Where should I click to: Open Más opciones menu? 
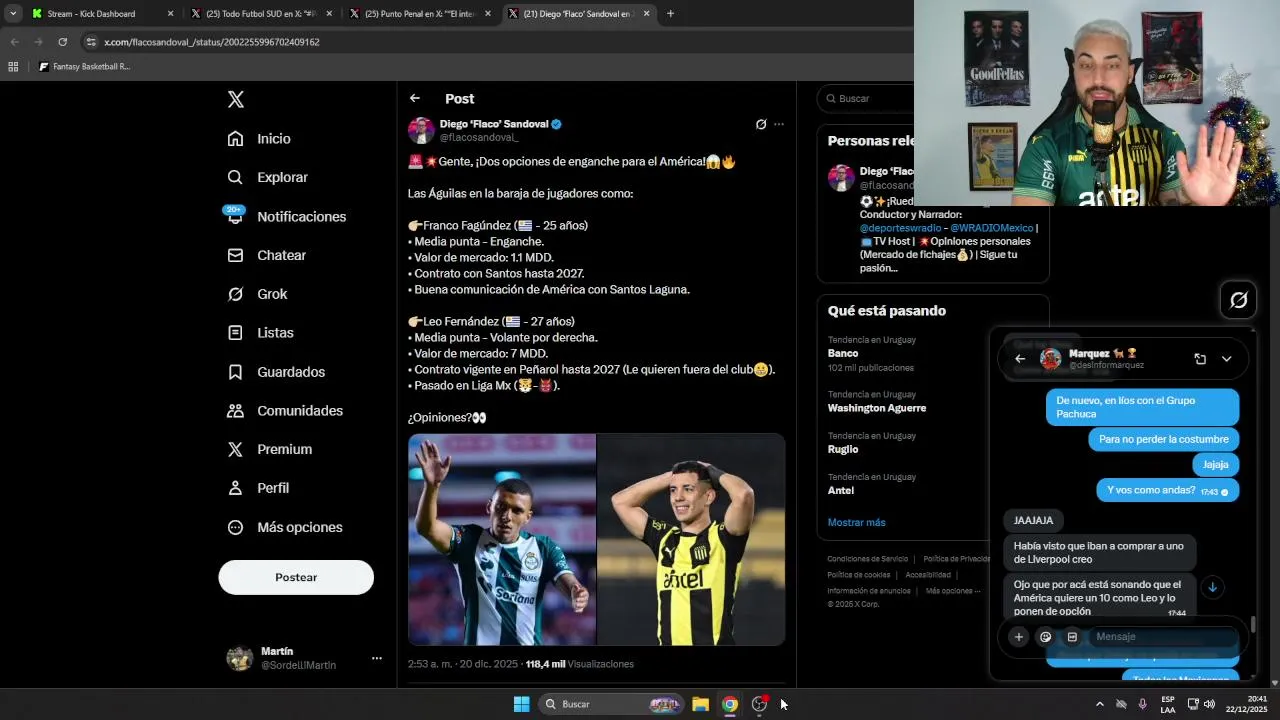pos(285,527)
